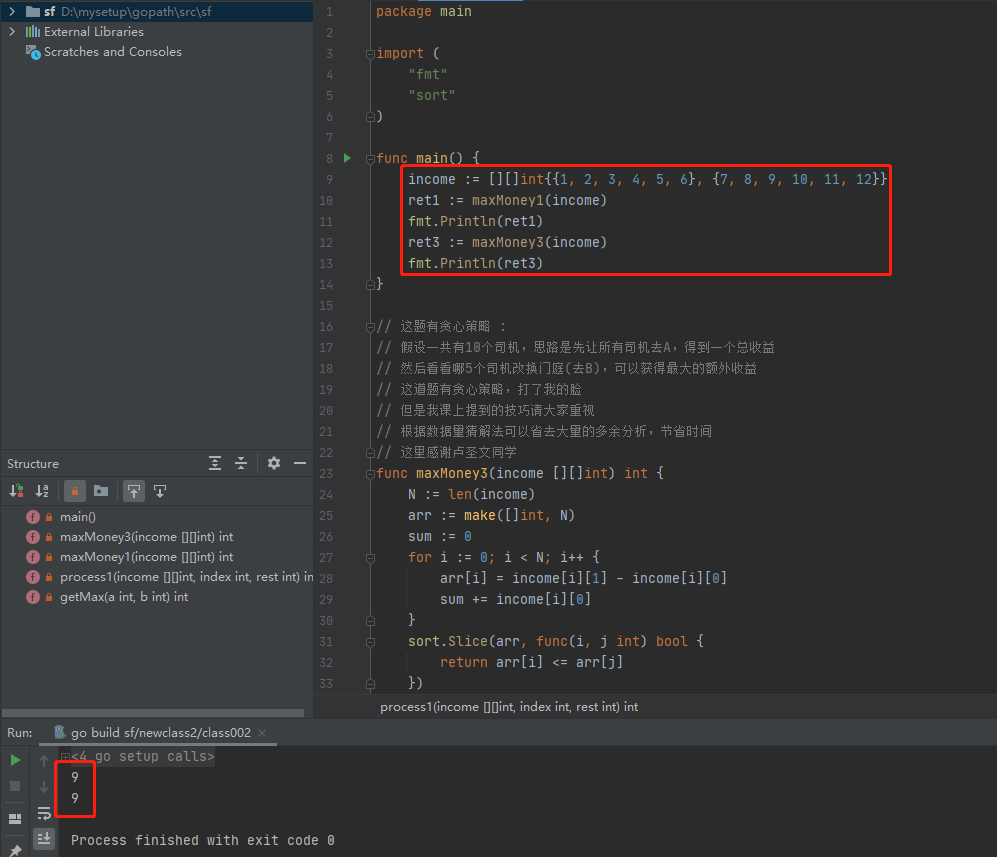Expand External Libraries node
The width and height of the screenshot is (997, 857).
click(x=11, y=31)
